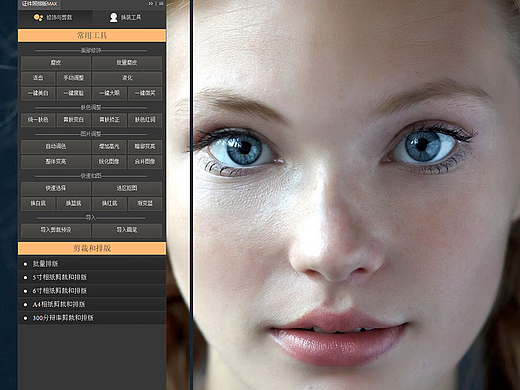Click the 合并图像 button
The height and width of the screenshot is (390, 520).
click(145, 162)
